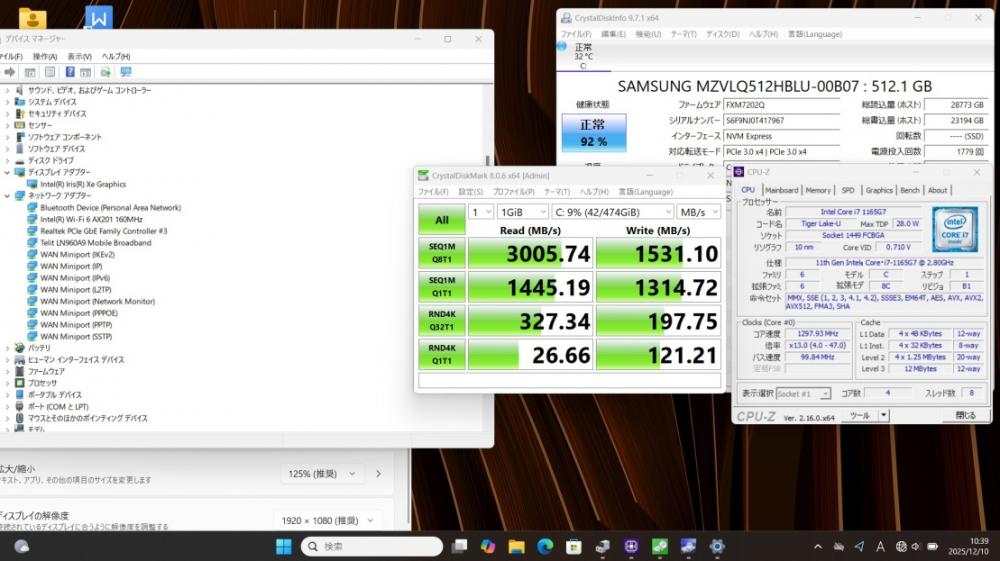Click the Windows Start button
Image resolution: width=1000 pixels, height=561 pixels.
click(x=283, y=546)
